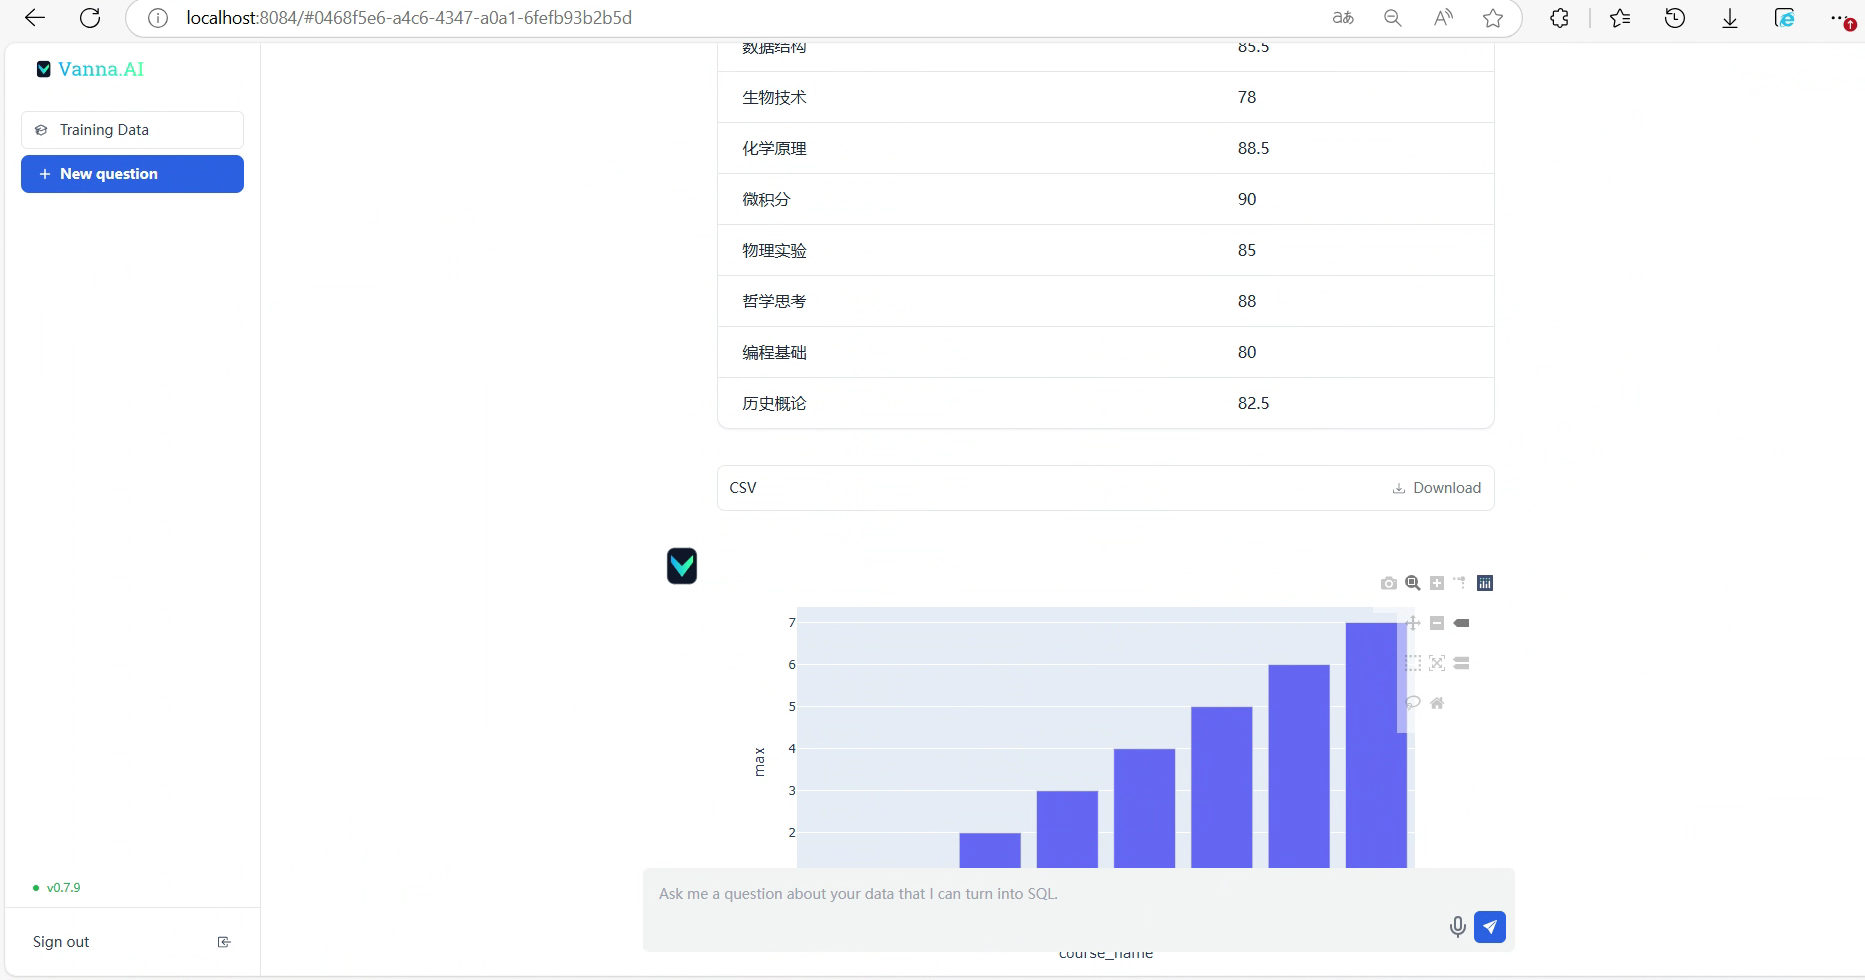Screen dimensions: 1865x980
Task: Select the 微积分 table cell
Action: (x=766, y=199)
